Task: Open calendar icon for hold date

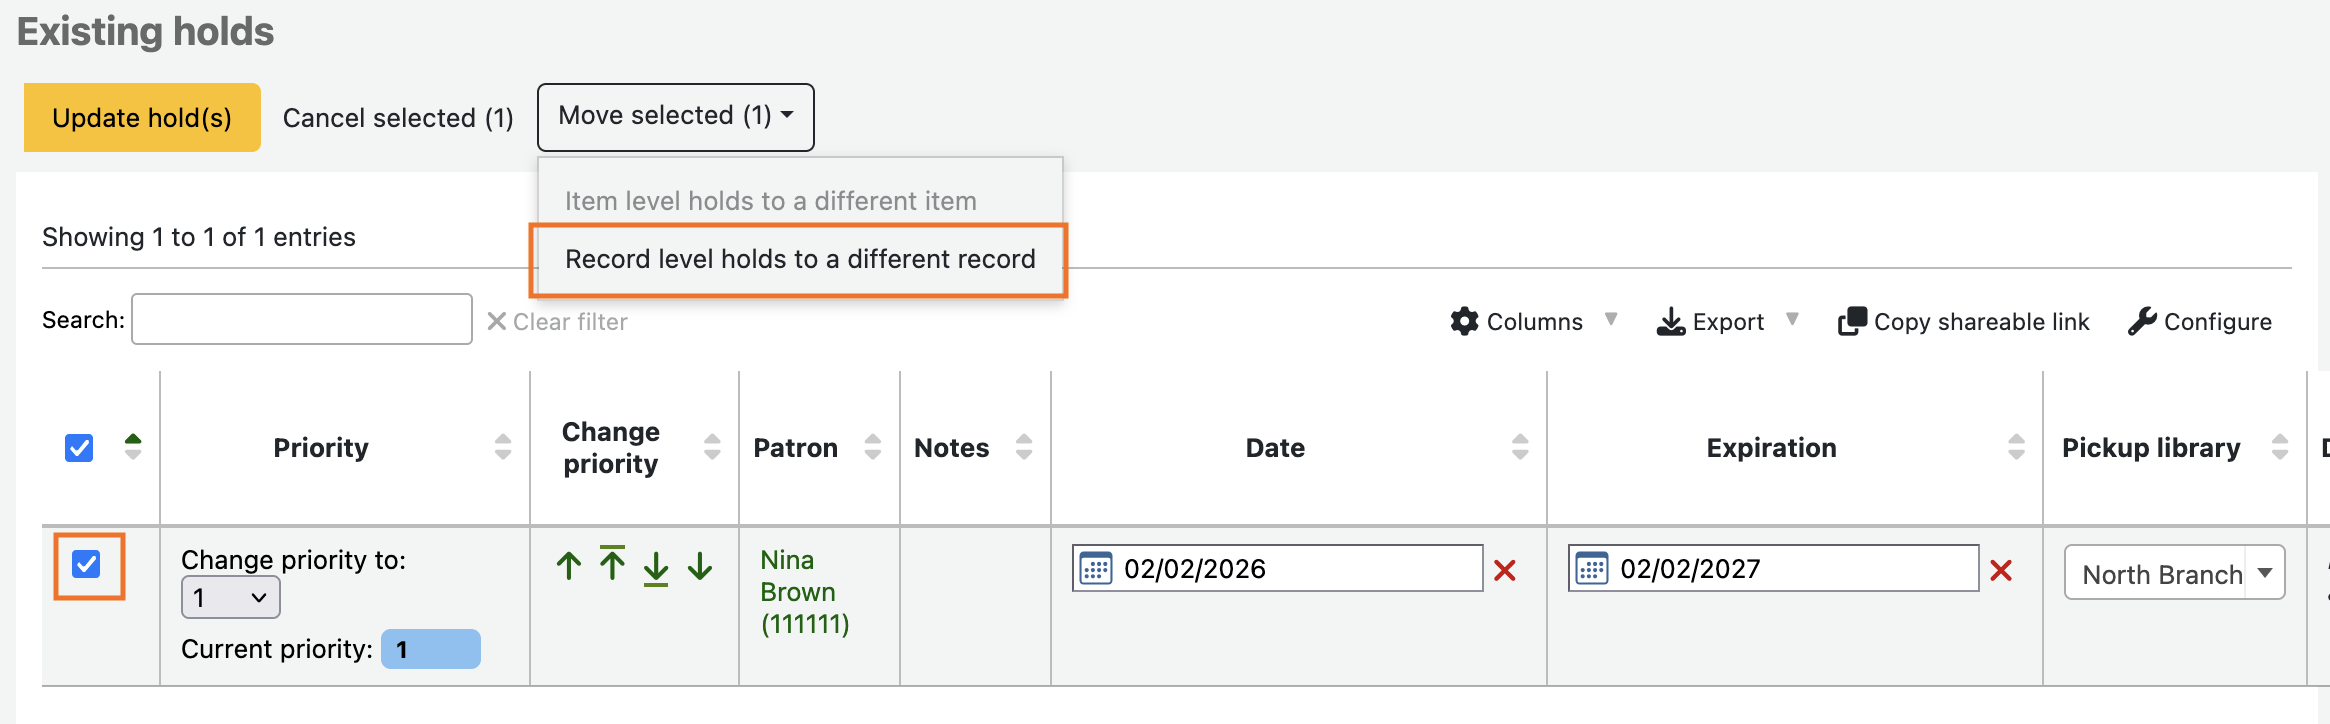Action: point(1096,569)
